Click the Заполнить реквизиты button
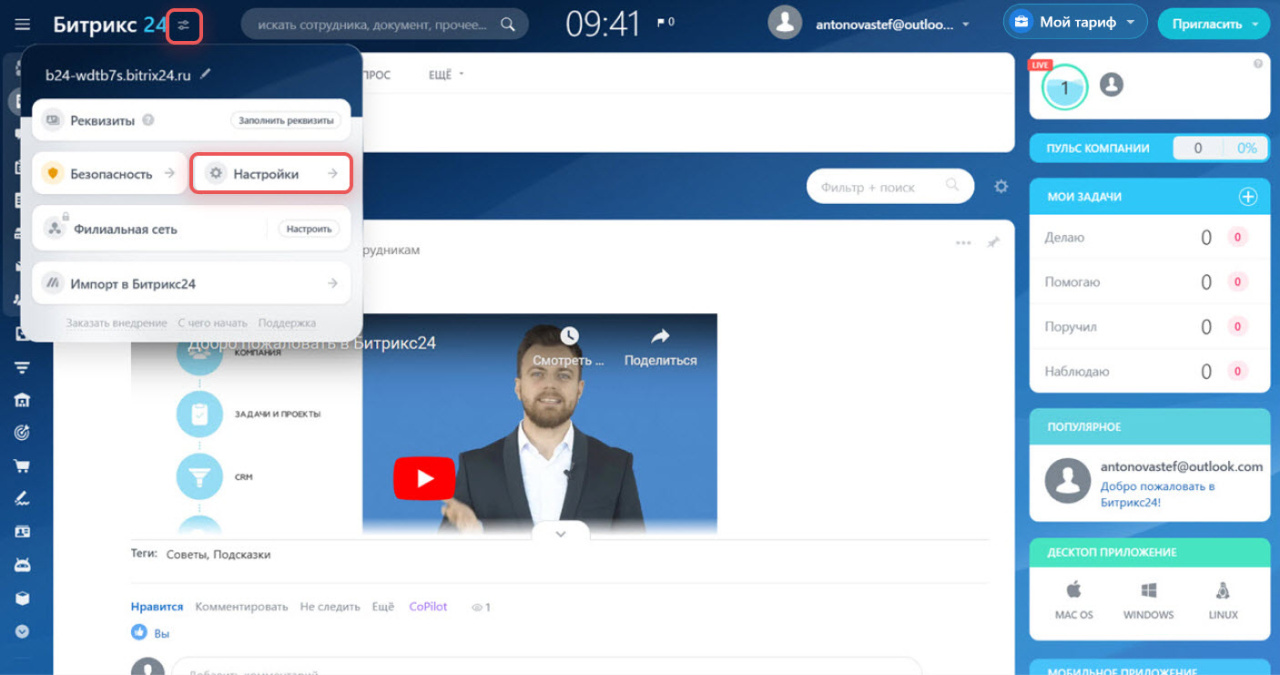 (x=285, y=120)
